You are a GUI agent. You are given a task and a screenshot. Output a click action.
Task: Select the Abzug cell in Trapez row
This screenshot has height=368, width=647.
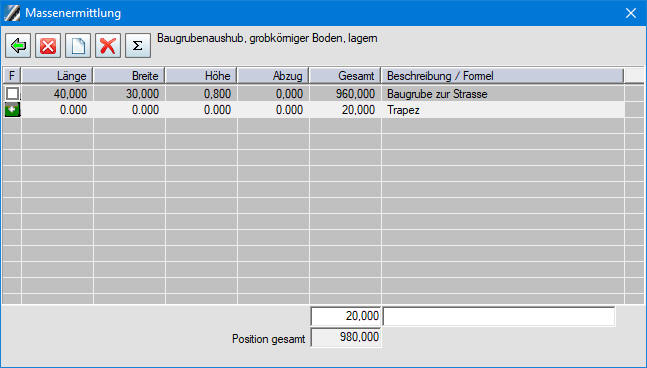(273, 110)
